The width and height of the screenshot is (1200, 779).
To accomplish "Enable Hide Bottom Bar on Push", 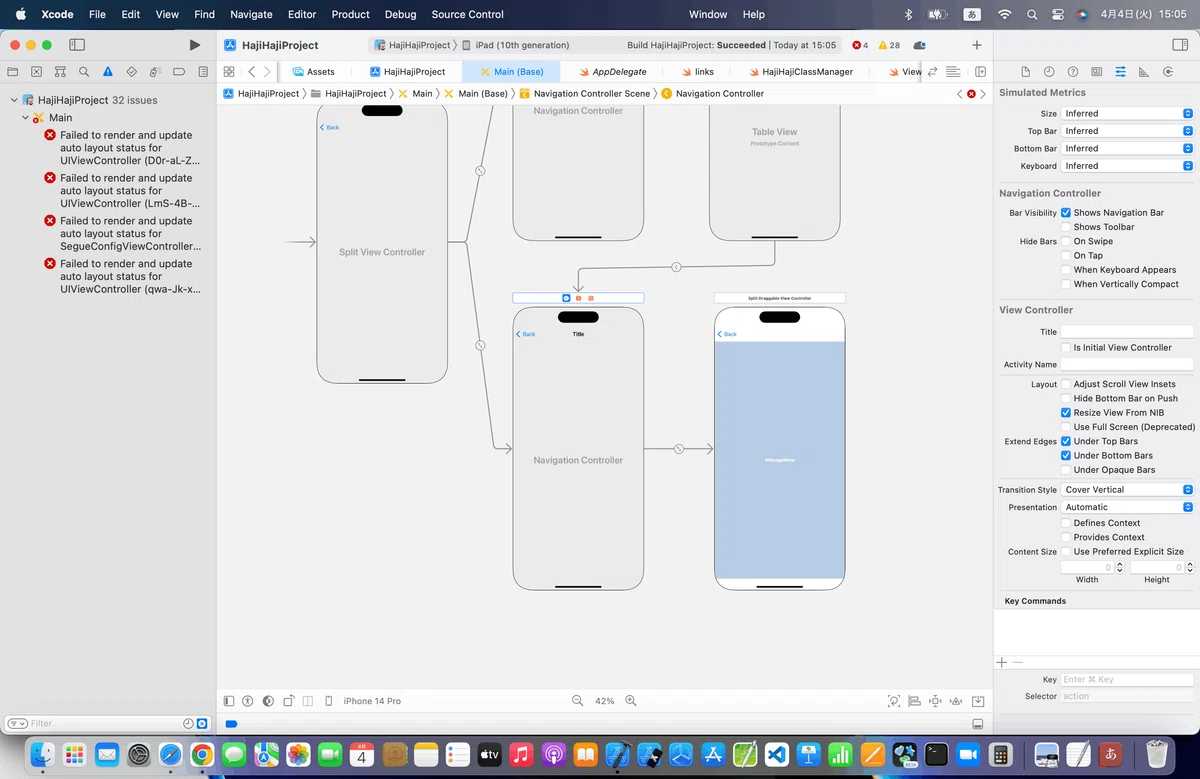I will pyautogui.click(x=1066, y=398).
